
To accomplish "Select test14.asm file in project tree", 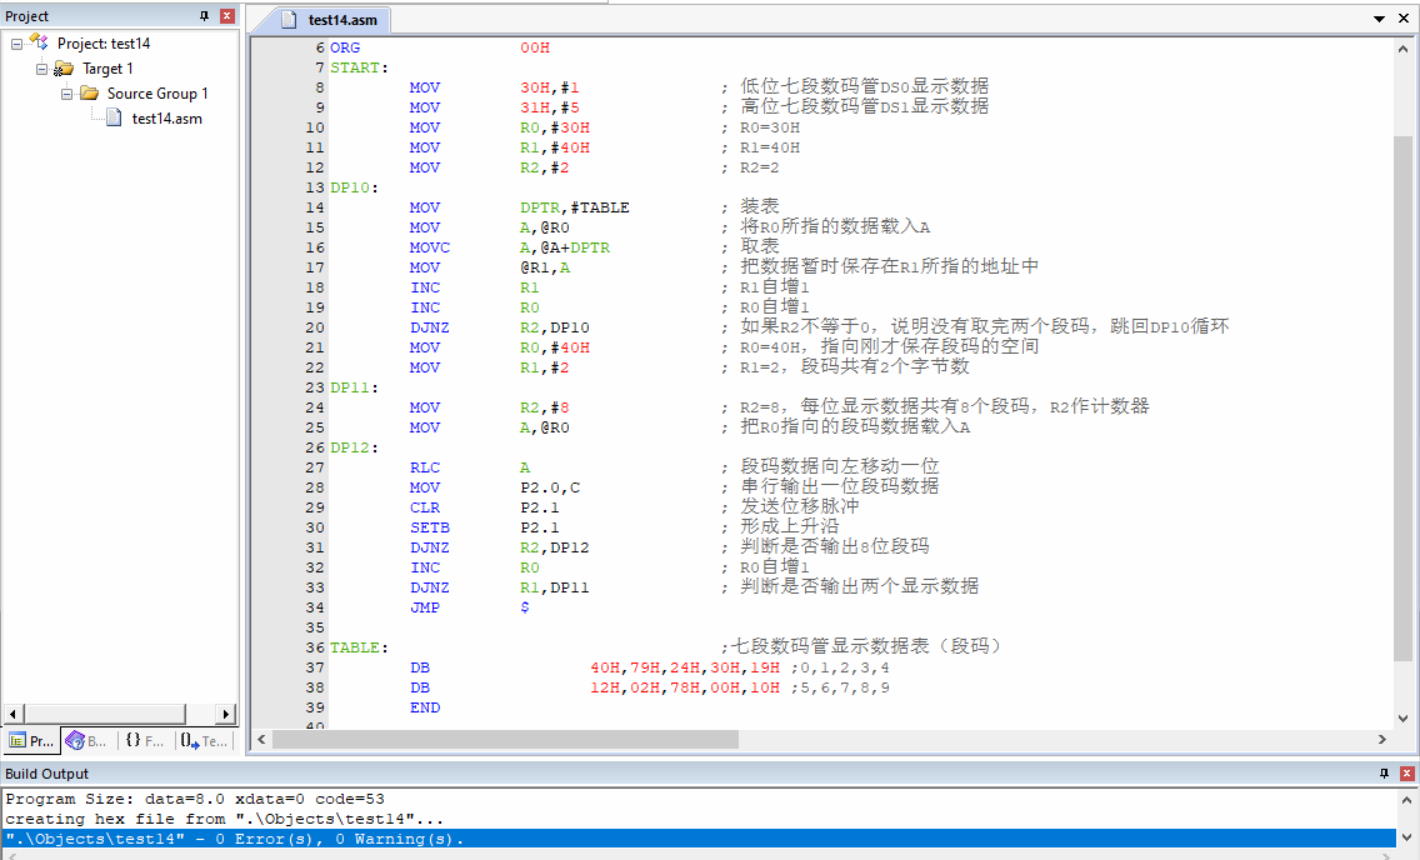I will click(167, 118).
